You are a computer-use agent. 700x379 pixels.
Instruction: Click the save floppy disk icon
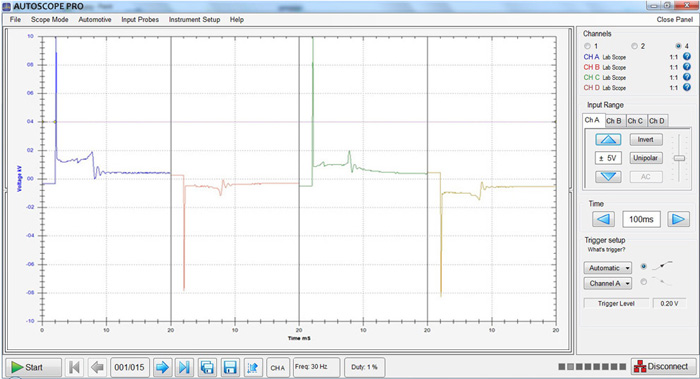(x=229, y=367)
